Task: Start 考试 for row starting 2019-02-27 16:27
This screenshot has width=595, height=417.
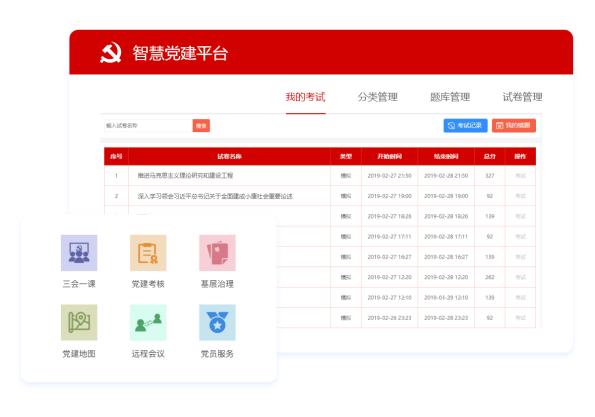Action: tap(520, 257)
